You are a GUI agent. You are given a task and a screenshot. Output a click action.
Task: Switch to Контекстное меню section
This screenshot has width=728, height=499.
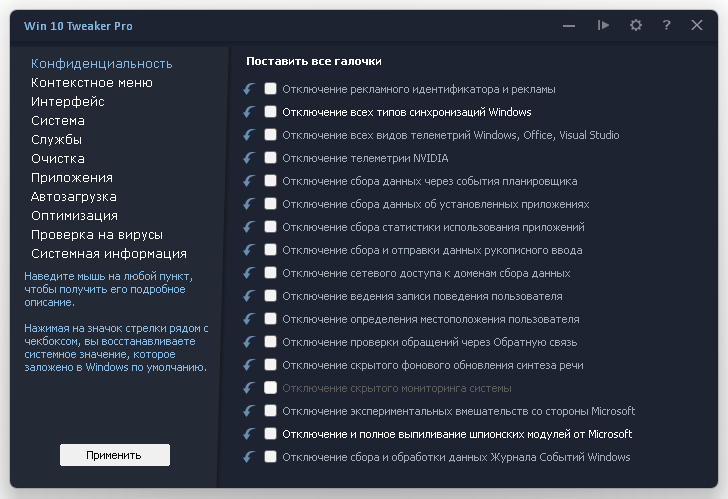[92, 83]
